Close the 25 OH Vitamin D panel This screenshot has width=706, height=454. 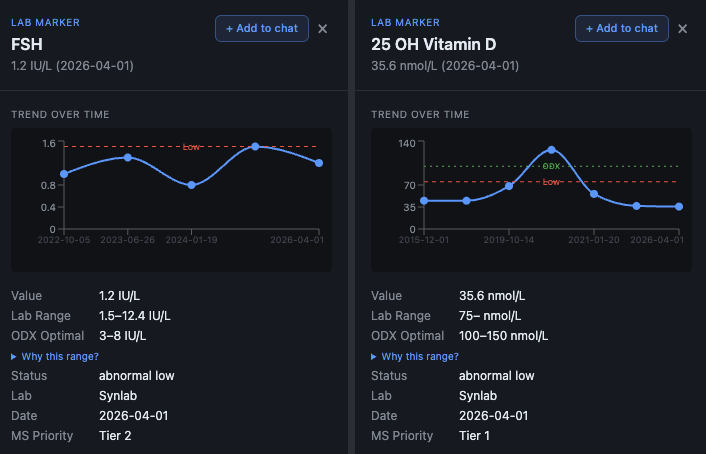click(x=682, y=29)
